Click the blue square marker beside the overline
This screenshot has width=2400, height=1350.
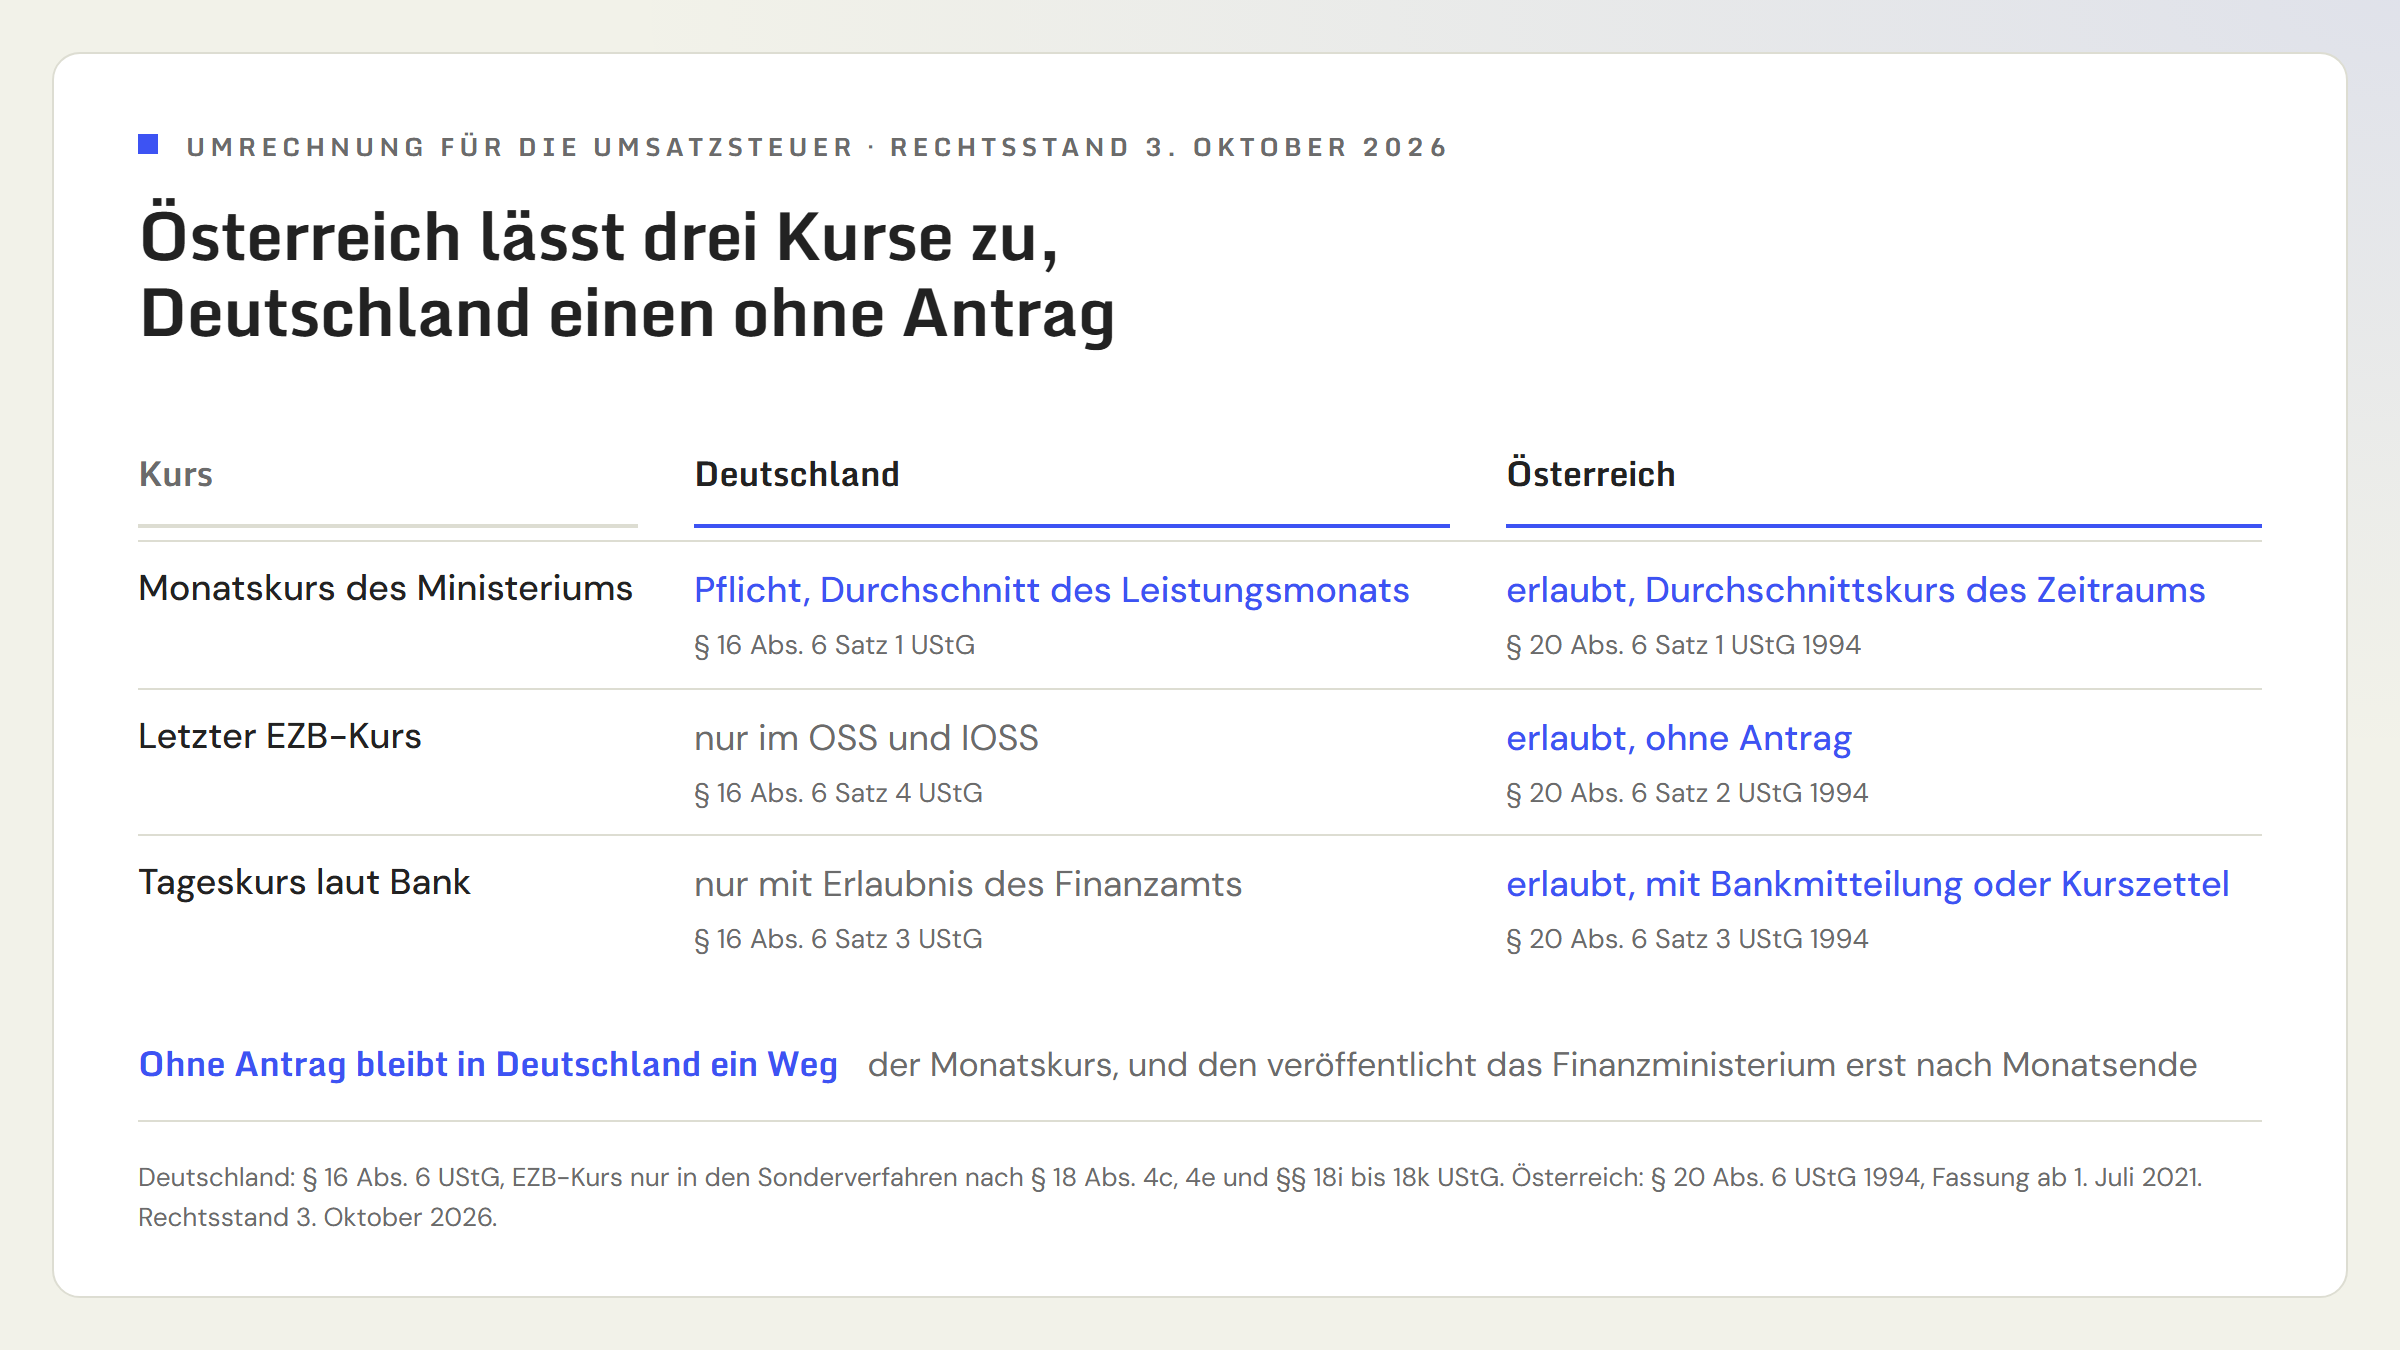coord(148,145)
